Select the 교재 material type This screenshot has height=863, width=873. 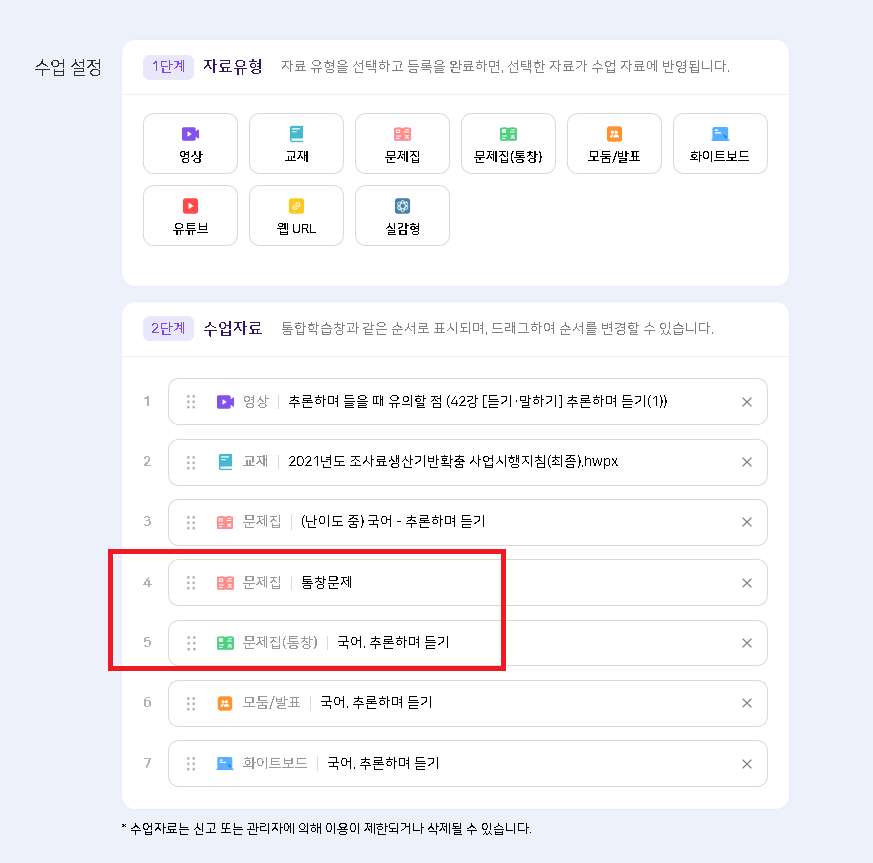(296, 144)
